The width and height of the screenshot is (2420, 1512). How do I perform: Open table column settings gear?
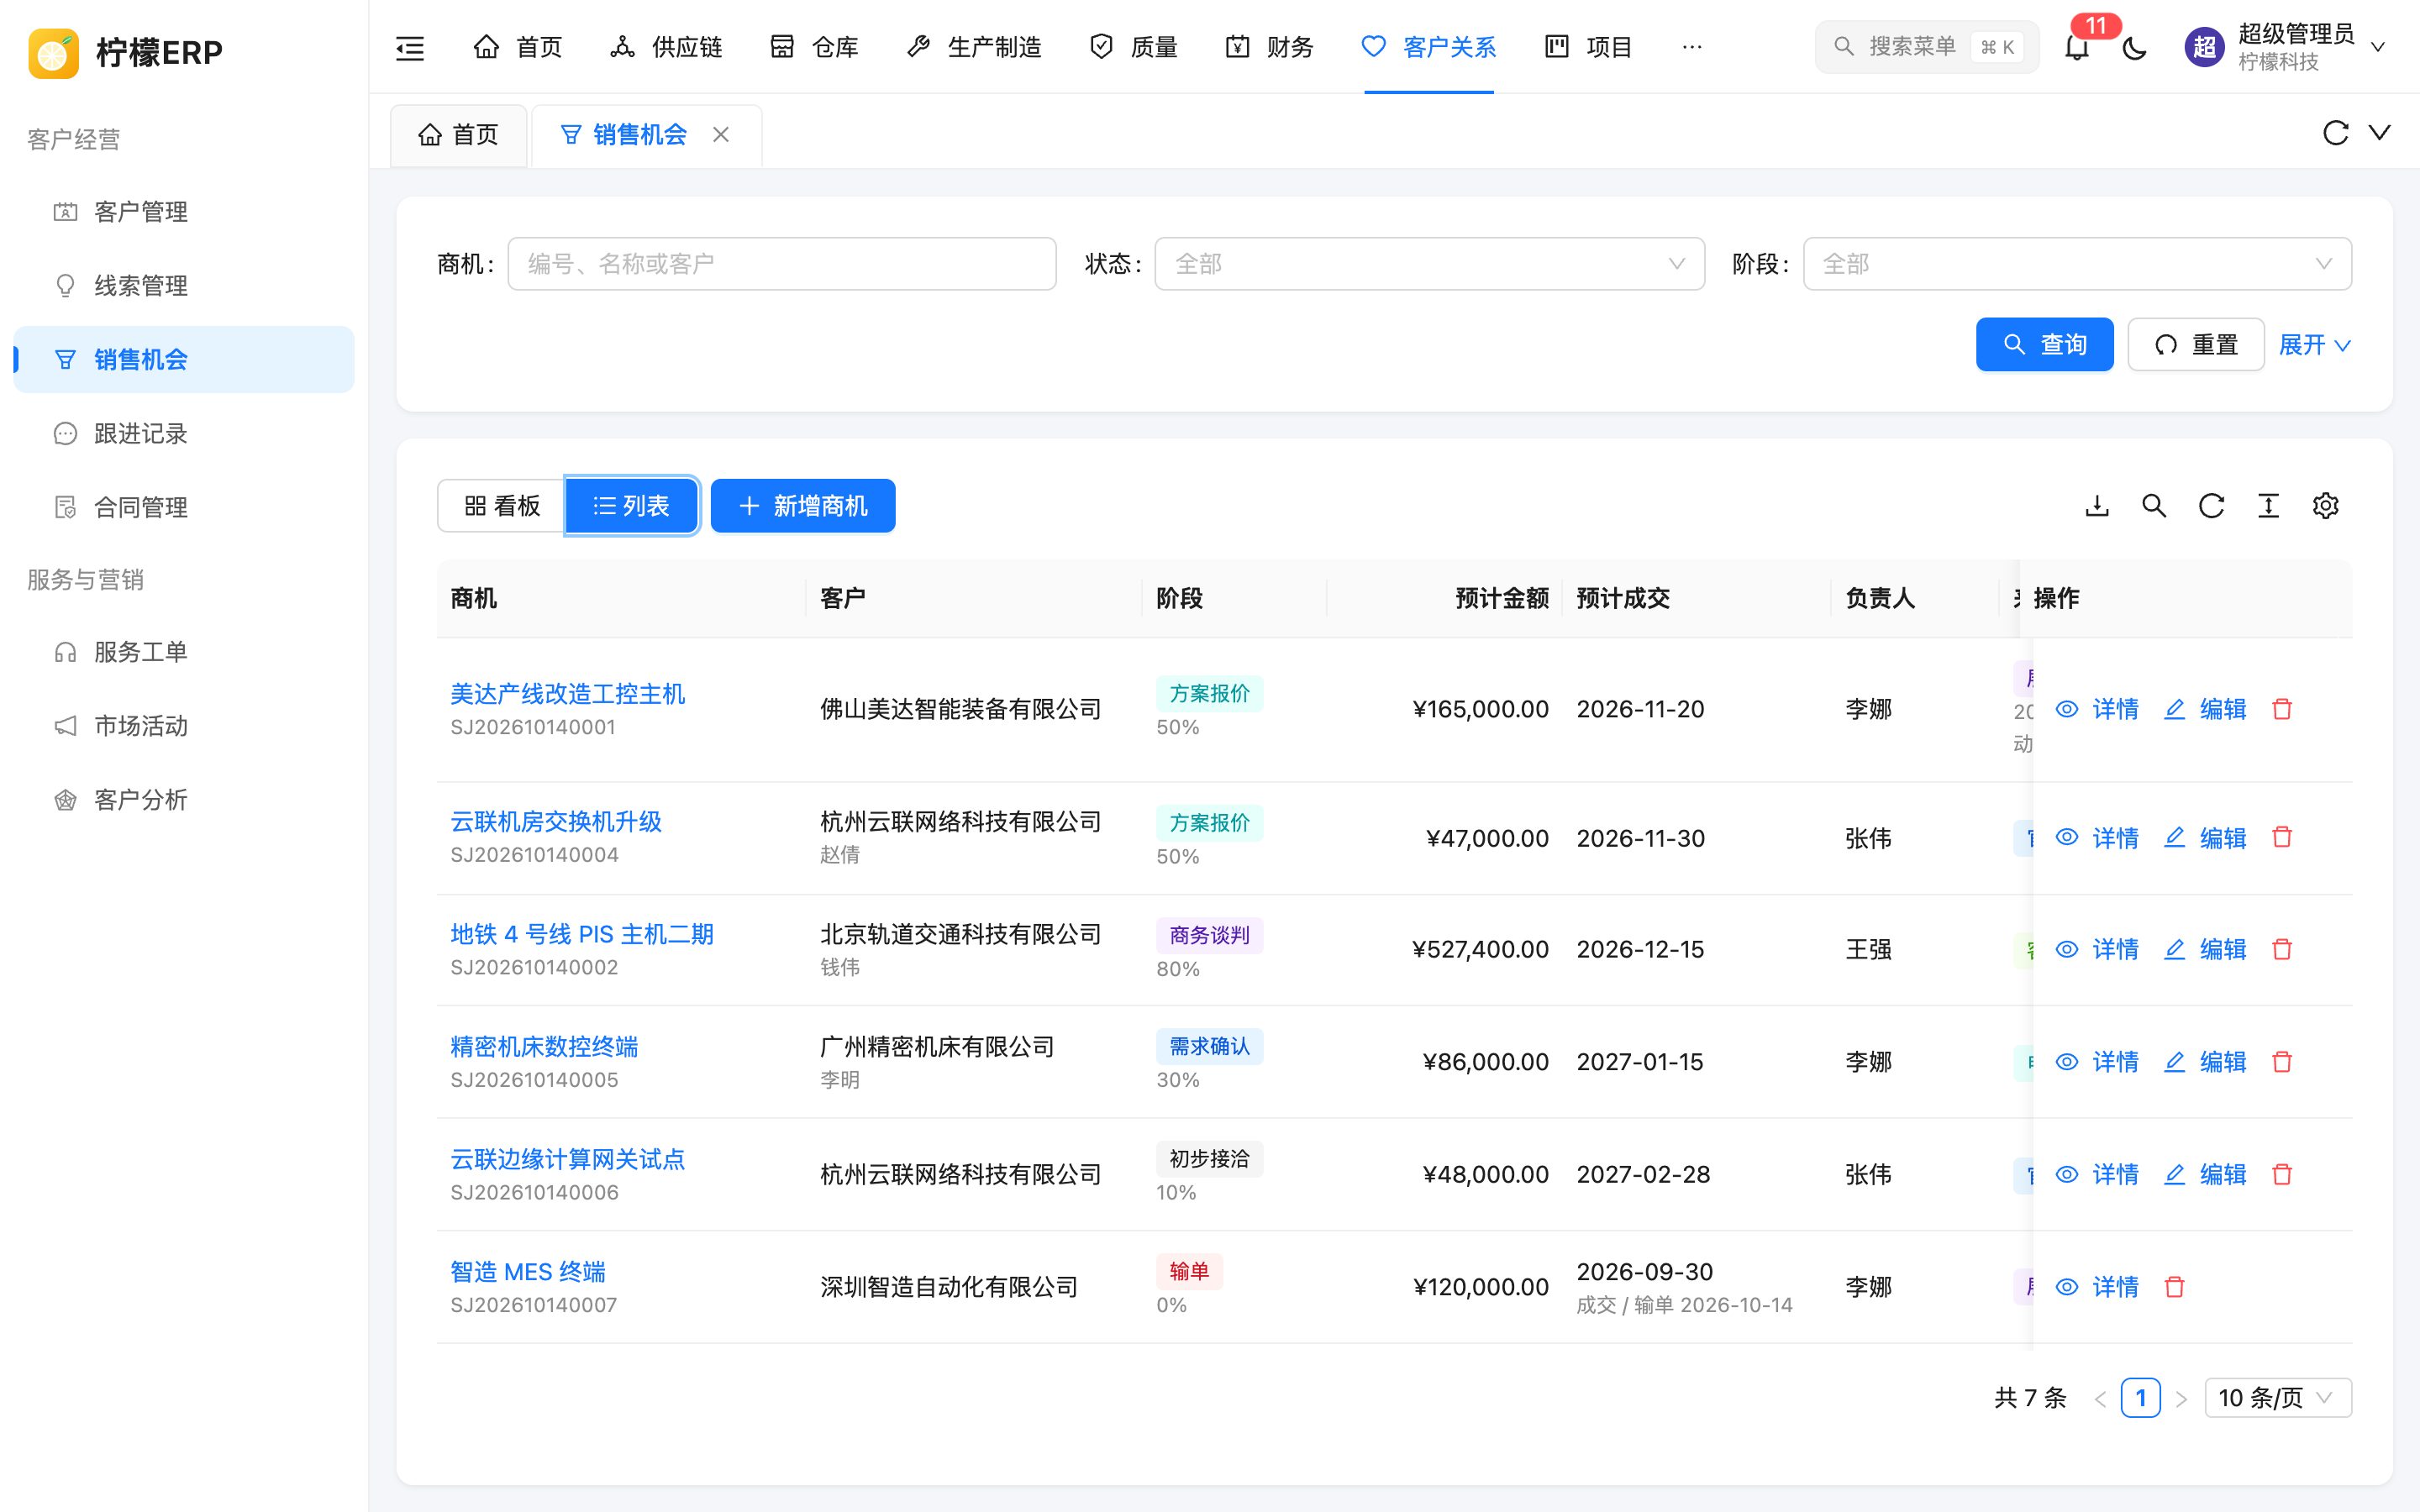(x=2325, y=506)
